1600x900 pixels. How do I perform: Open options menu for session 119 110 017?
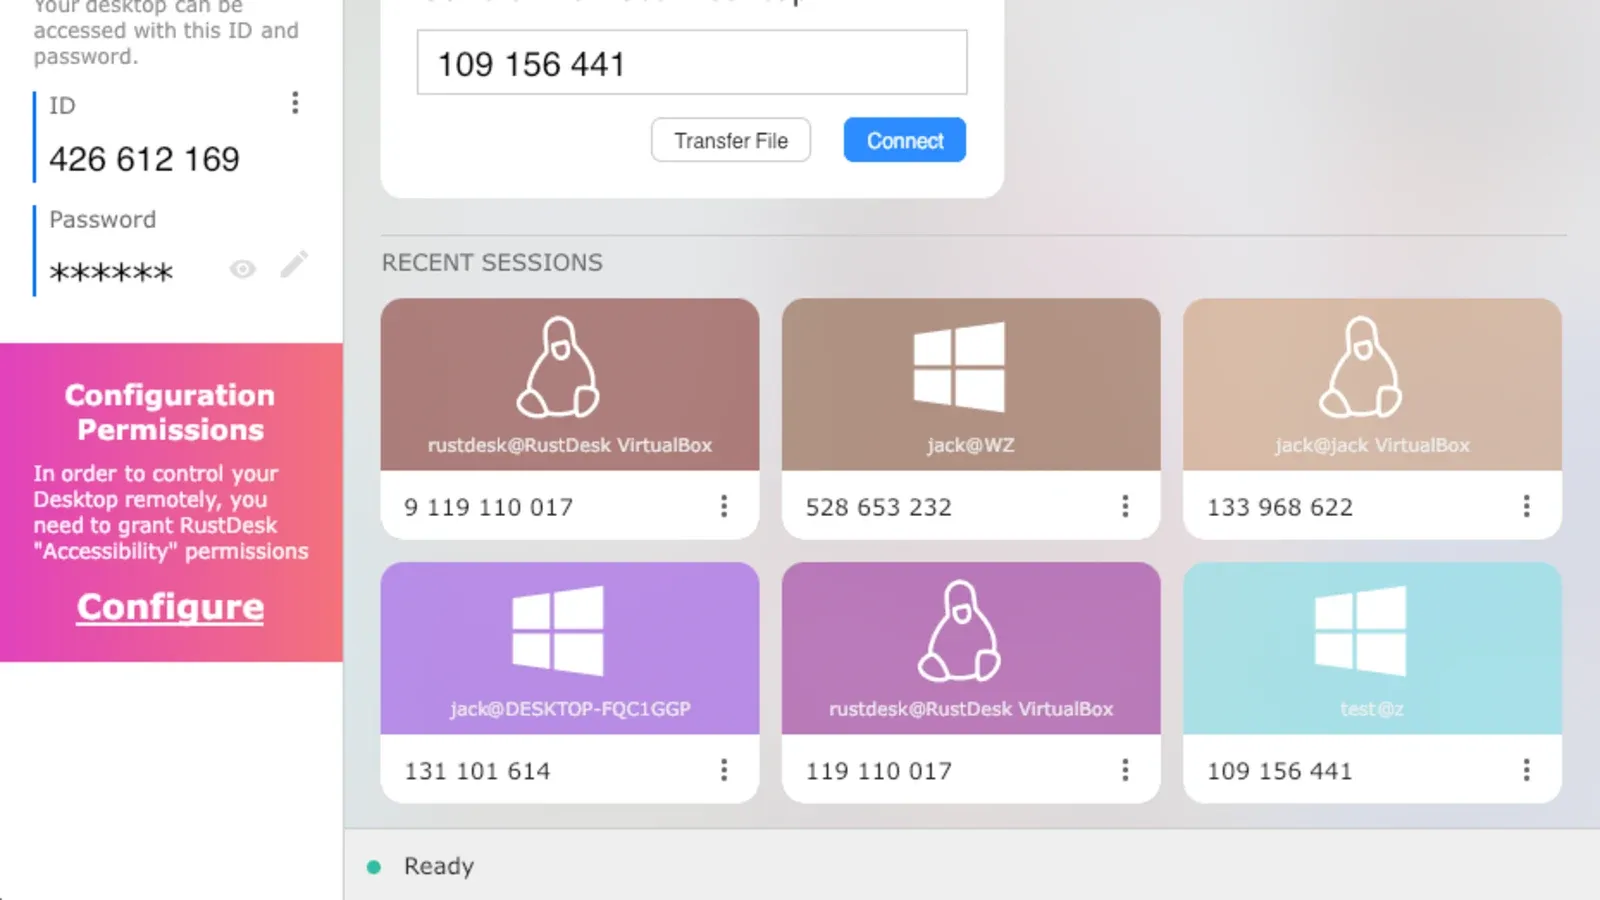pyautogui.click(x=1125, y=770)
